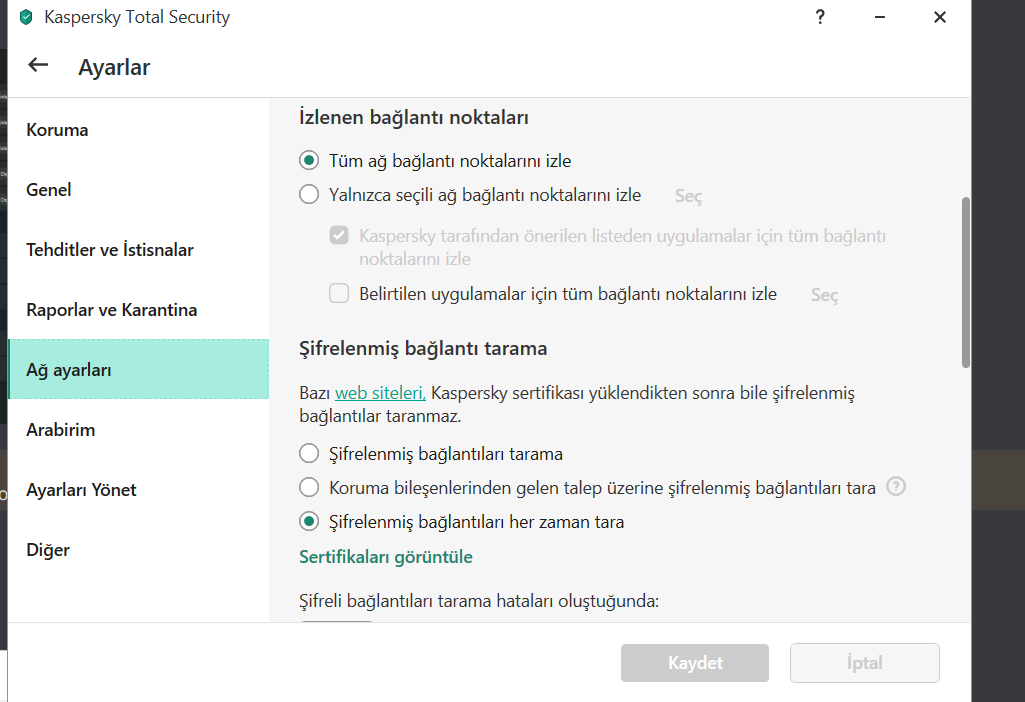Click the İptal button

(x=864, y=663)
